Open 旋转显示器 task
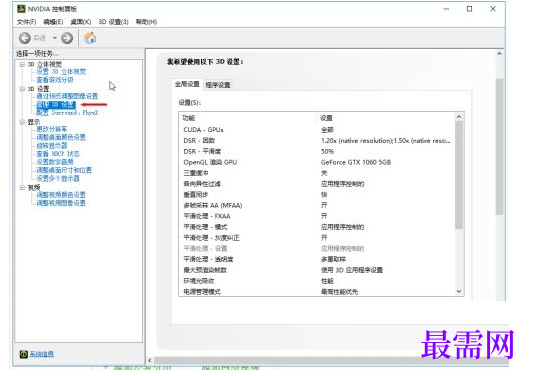 tap(52, 146)
